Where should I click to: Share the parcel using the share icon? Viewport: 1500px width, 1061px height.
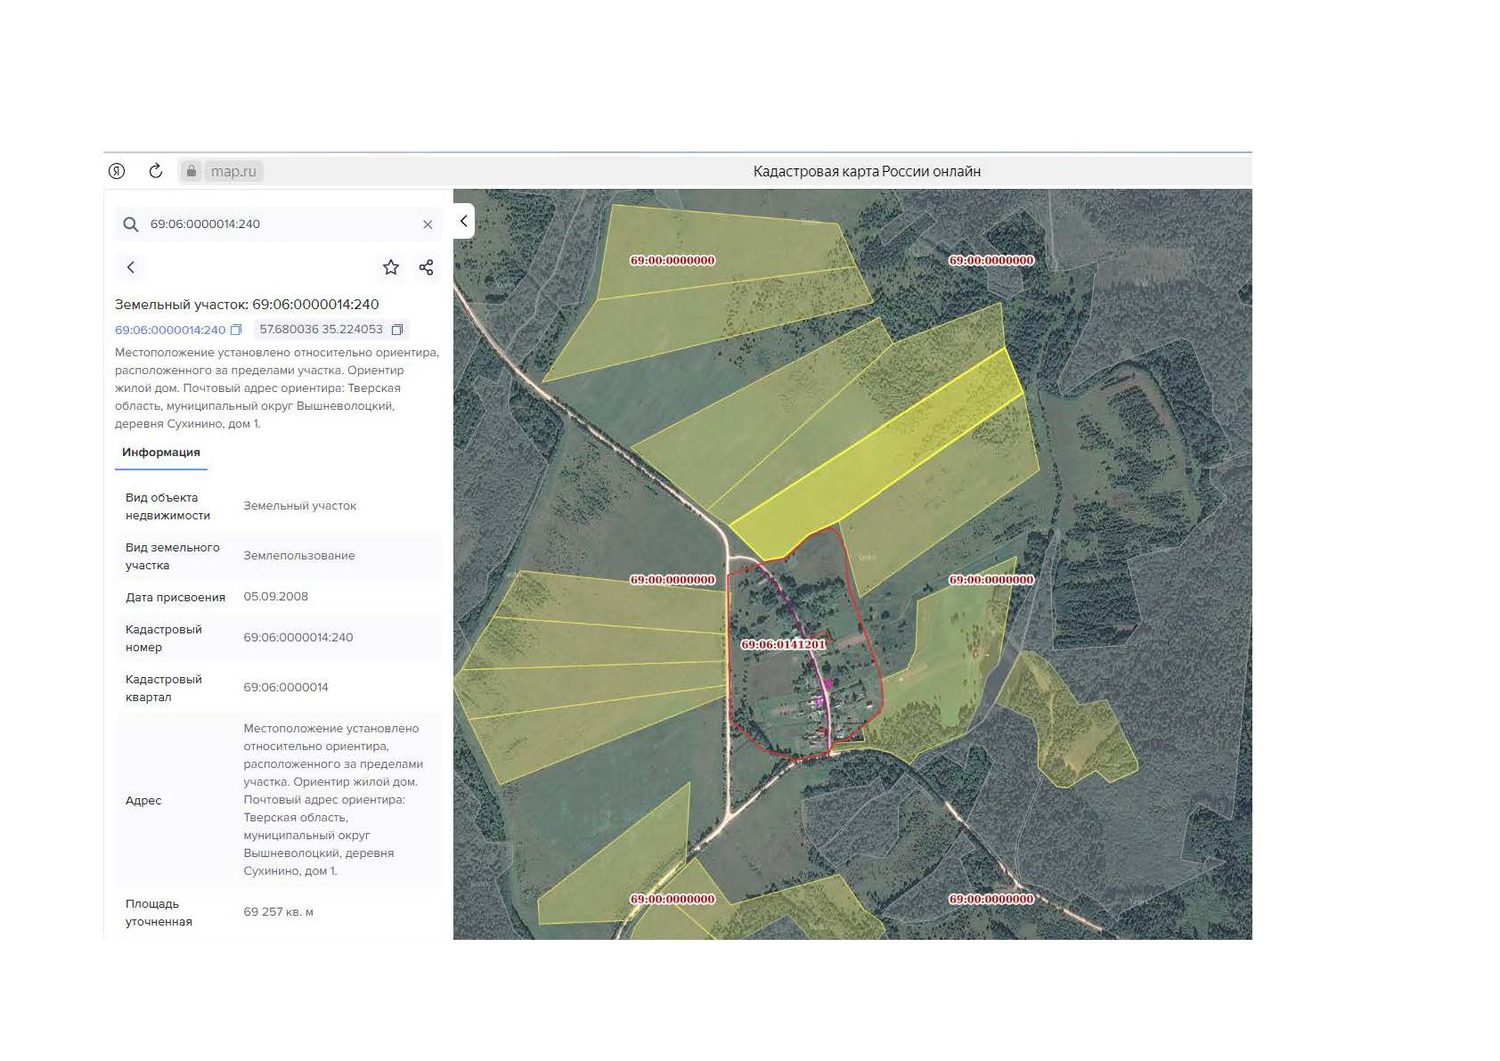click(x=426, y=267)
